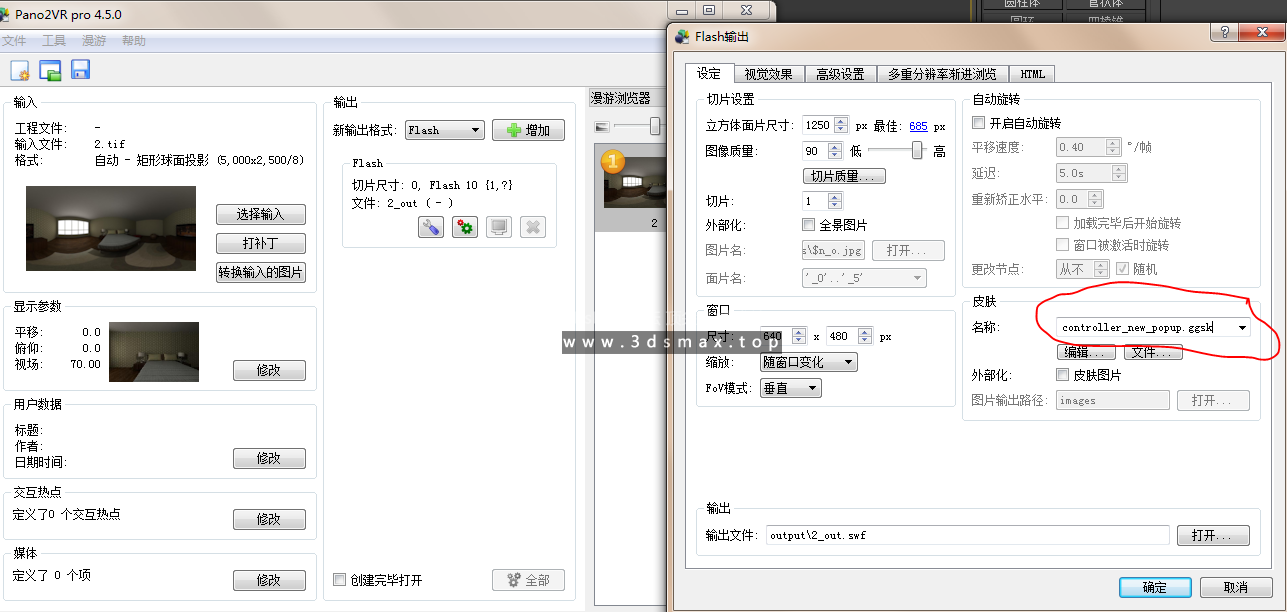Click 打开... next to 输出文件
This screenshot has width=1287, height=612.
[1213, 535]
